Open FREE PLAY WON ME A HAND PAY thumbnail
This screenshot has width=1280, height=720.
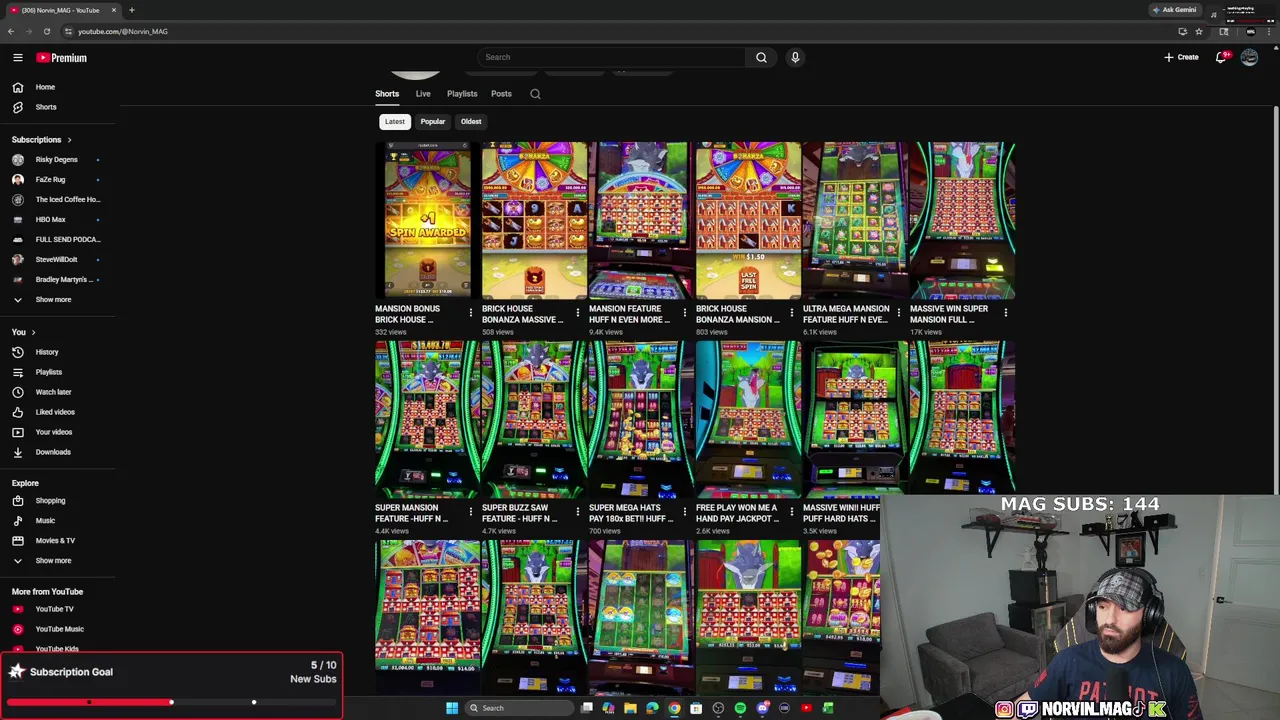(x=748, y=419)
